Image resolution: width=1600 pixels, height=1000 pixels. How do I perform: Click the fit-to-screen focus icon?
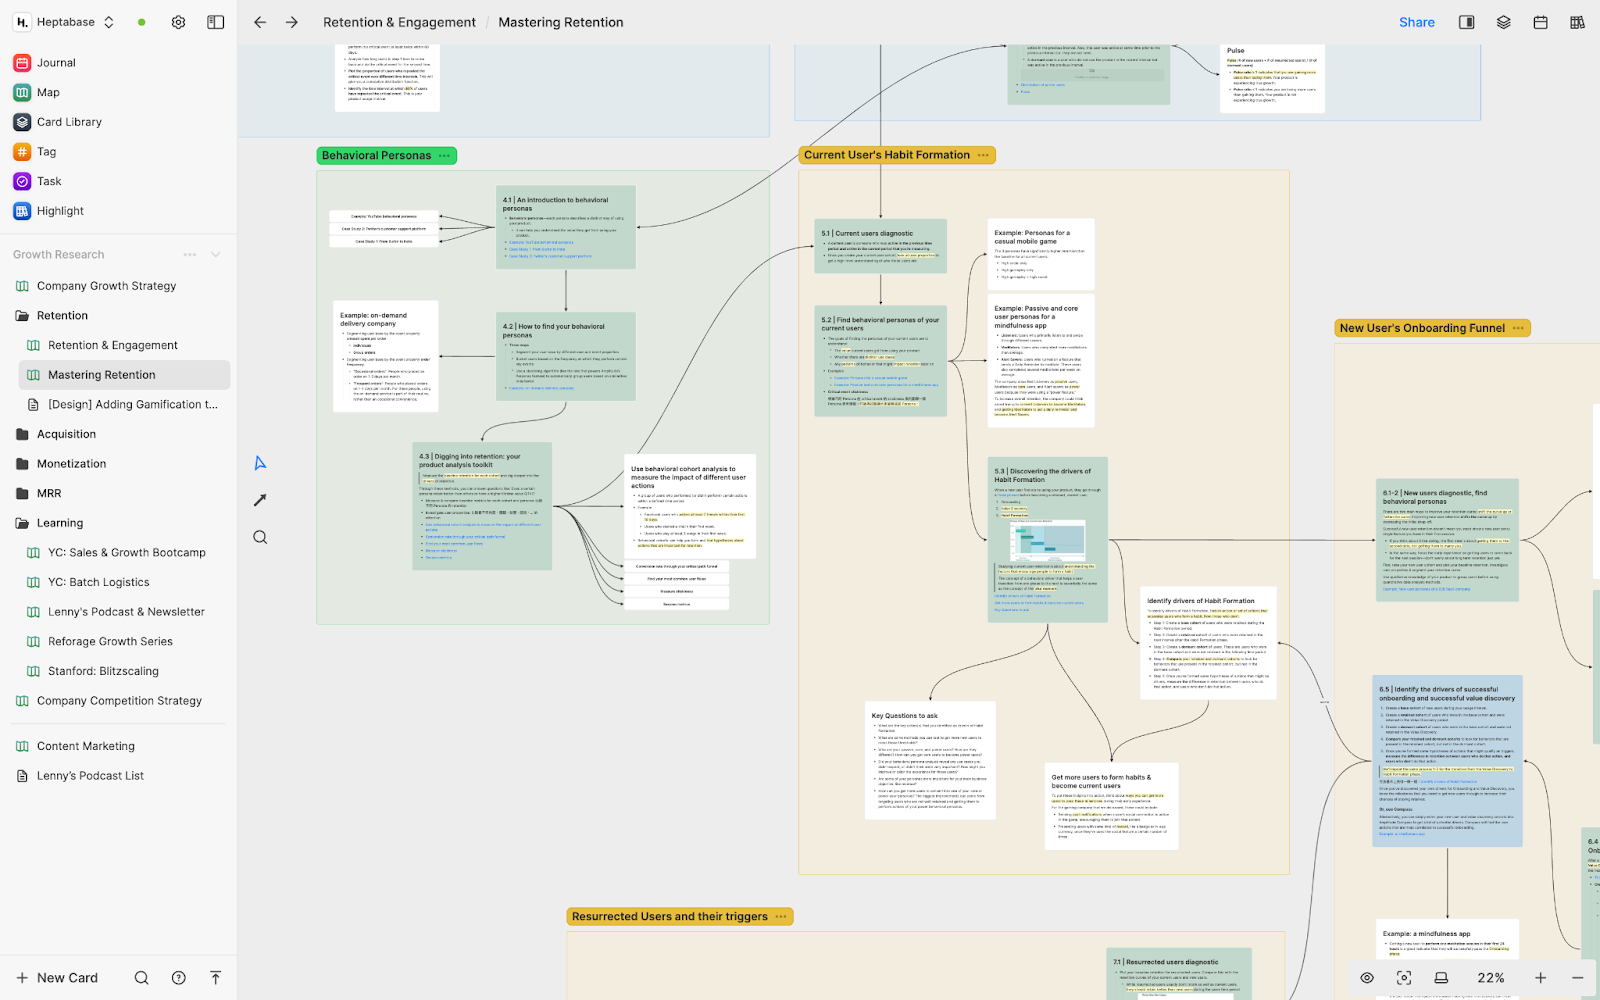coord(1404,978)
